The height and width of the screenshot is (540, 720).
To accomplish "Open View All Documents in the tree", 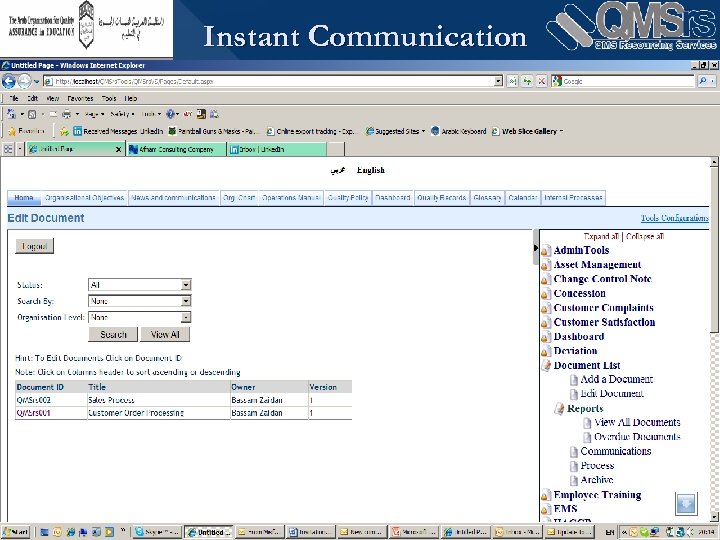I will pos(637,422).
